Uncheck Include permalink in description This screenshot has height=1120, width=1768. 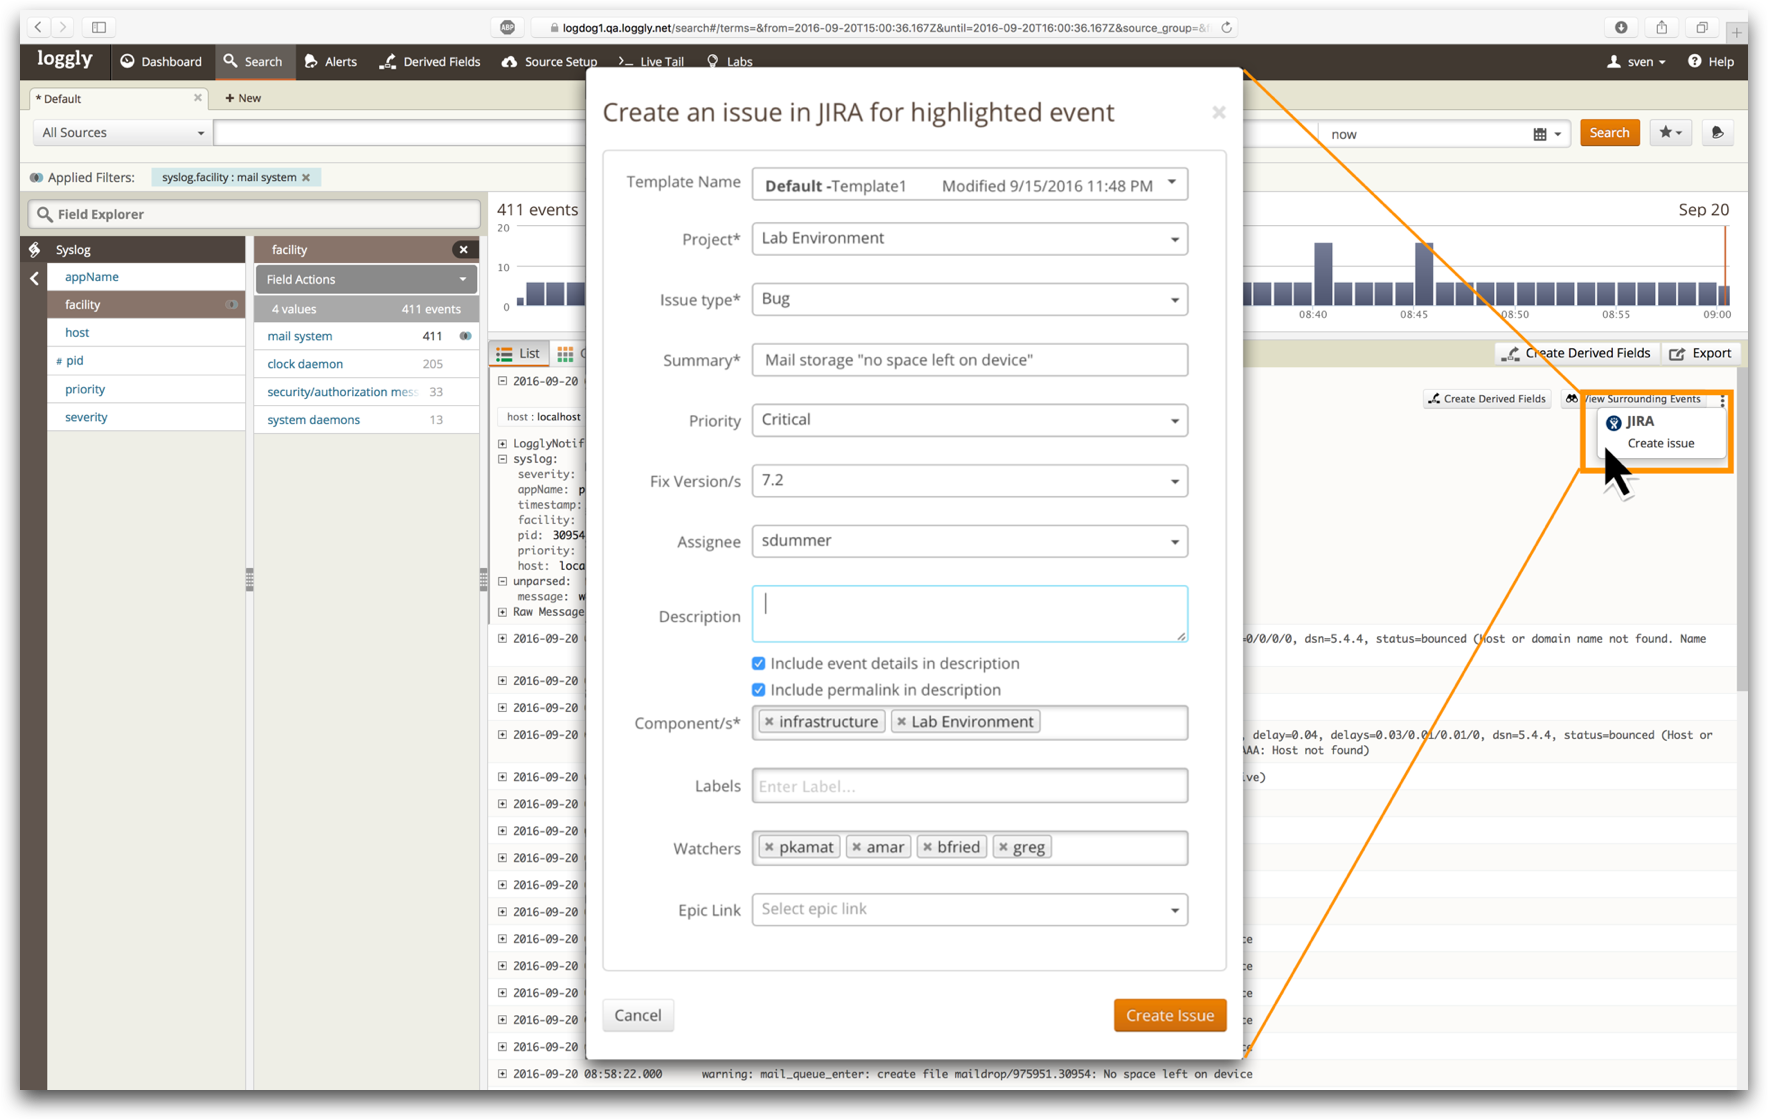pyautogui.click(x=759, y=690)
